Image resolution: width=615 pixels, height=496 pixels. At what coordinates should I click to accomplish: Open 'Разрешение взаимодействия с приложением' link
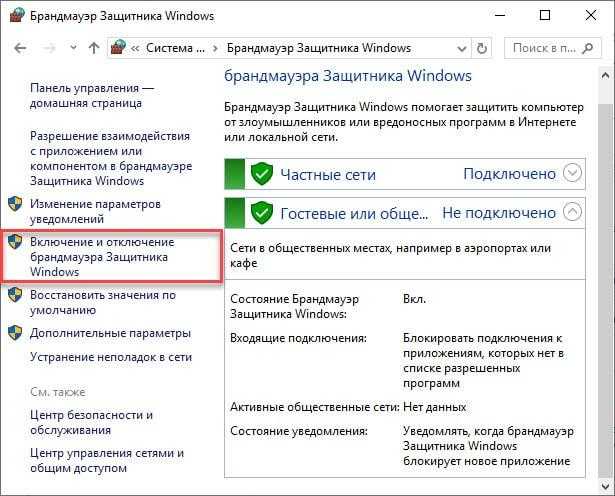coord(111,158)
